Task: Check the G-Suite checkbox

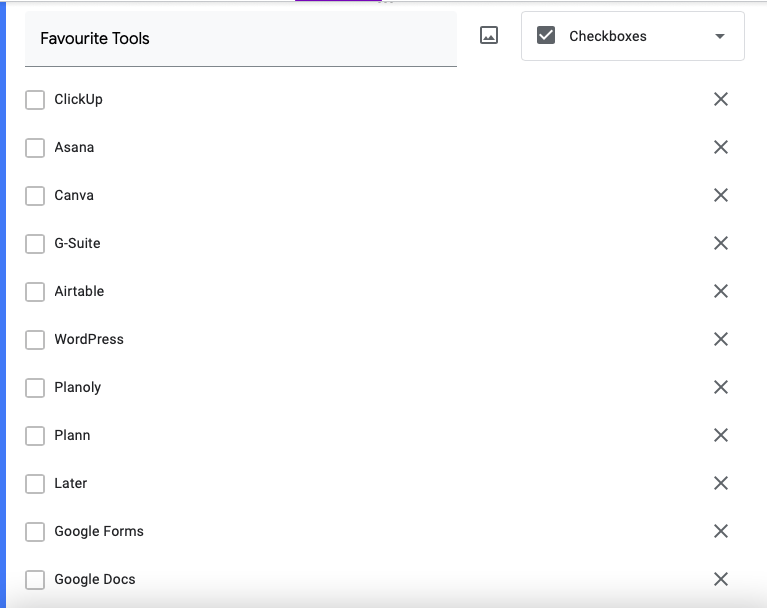Action: click(x=35, y=244)
